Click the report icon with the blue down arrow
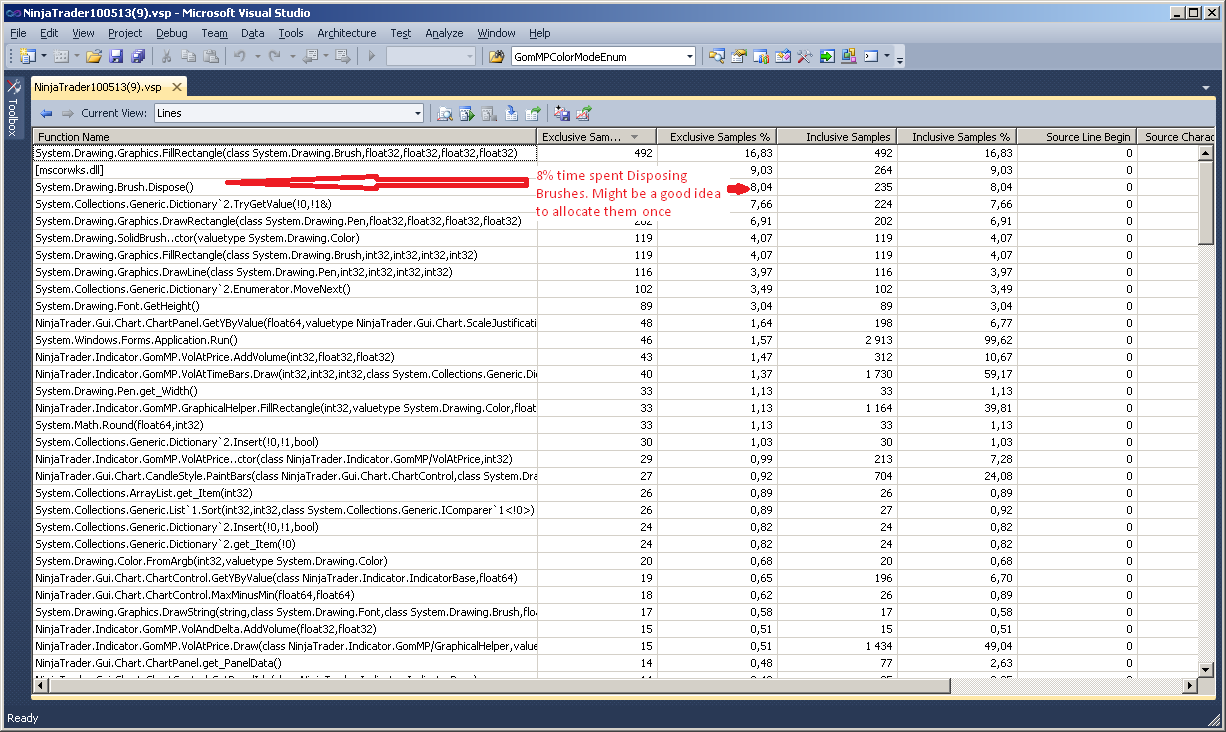This screenshot has height=732, width=1226. 511,113
